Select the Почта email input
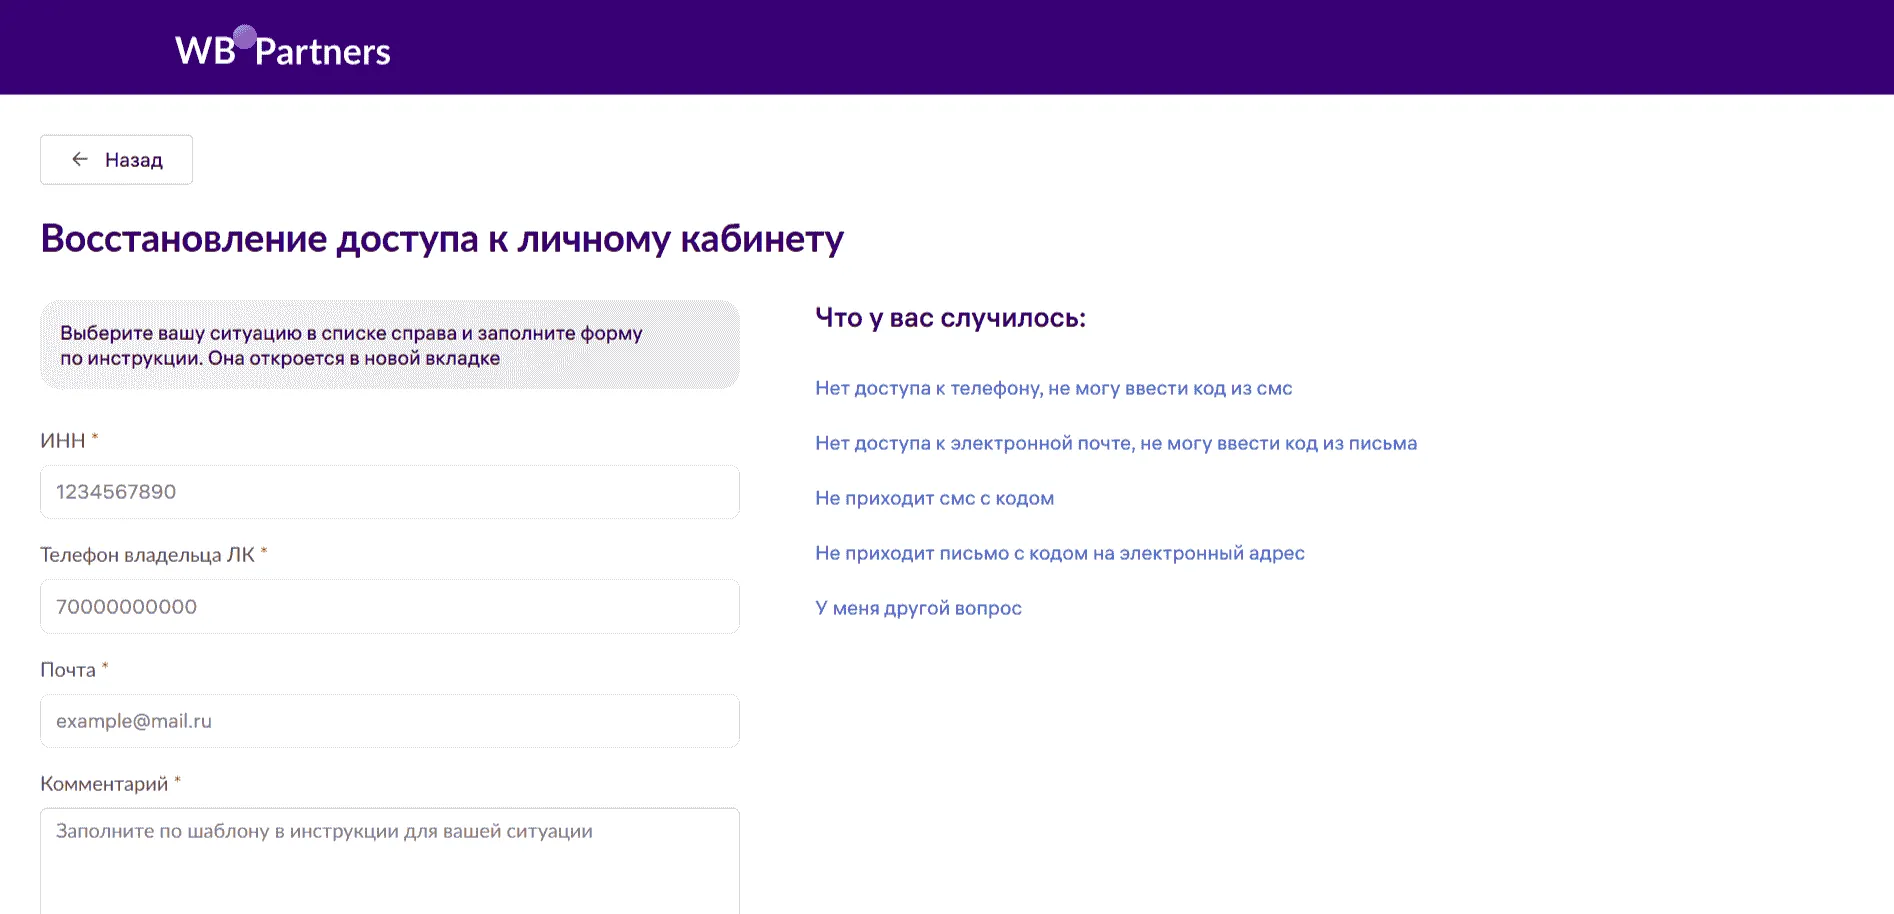The image size is (1894, 914). point(389,721)
